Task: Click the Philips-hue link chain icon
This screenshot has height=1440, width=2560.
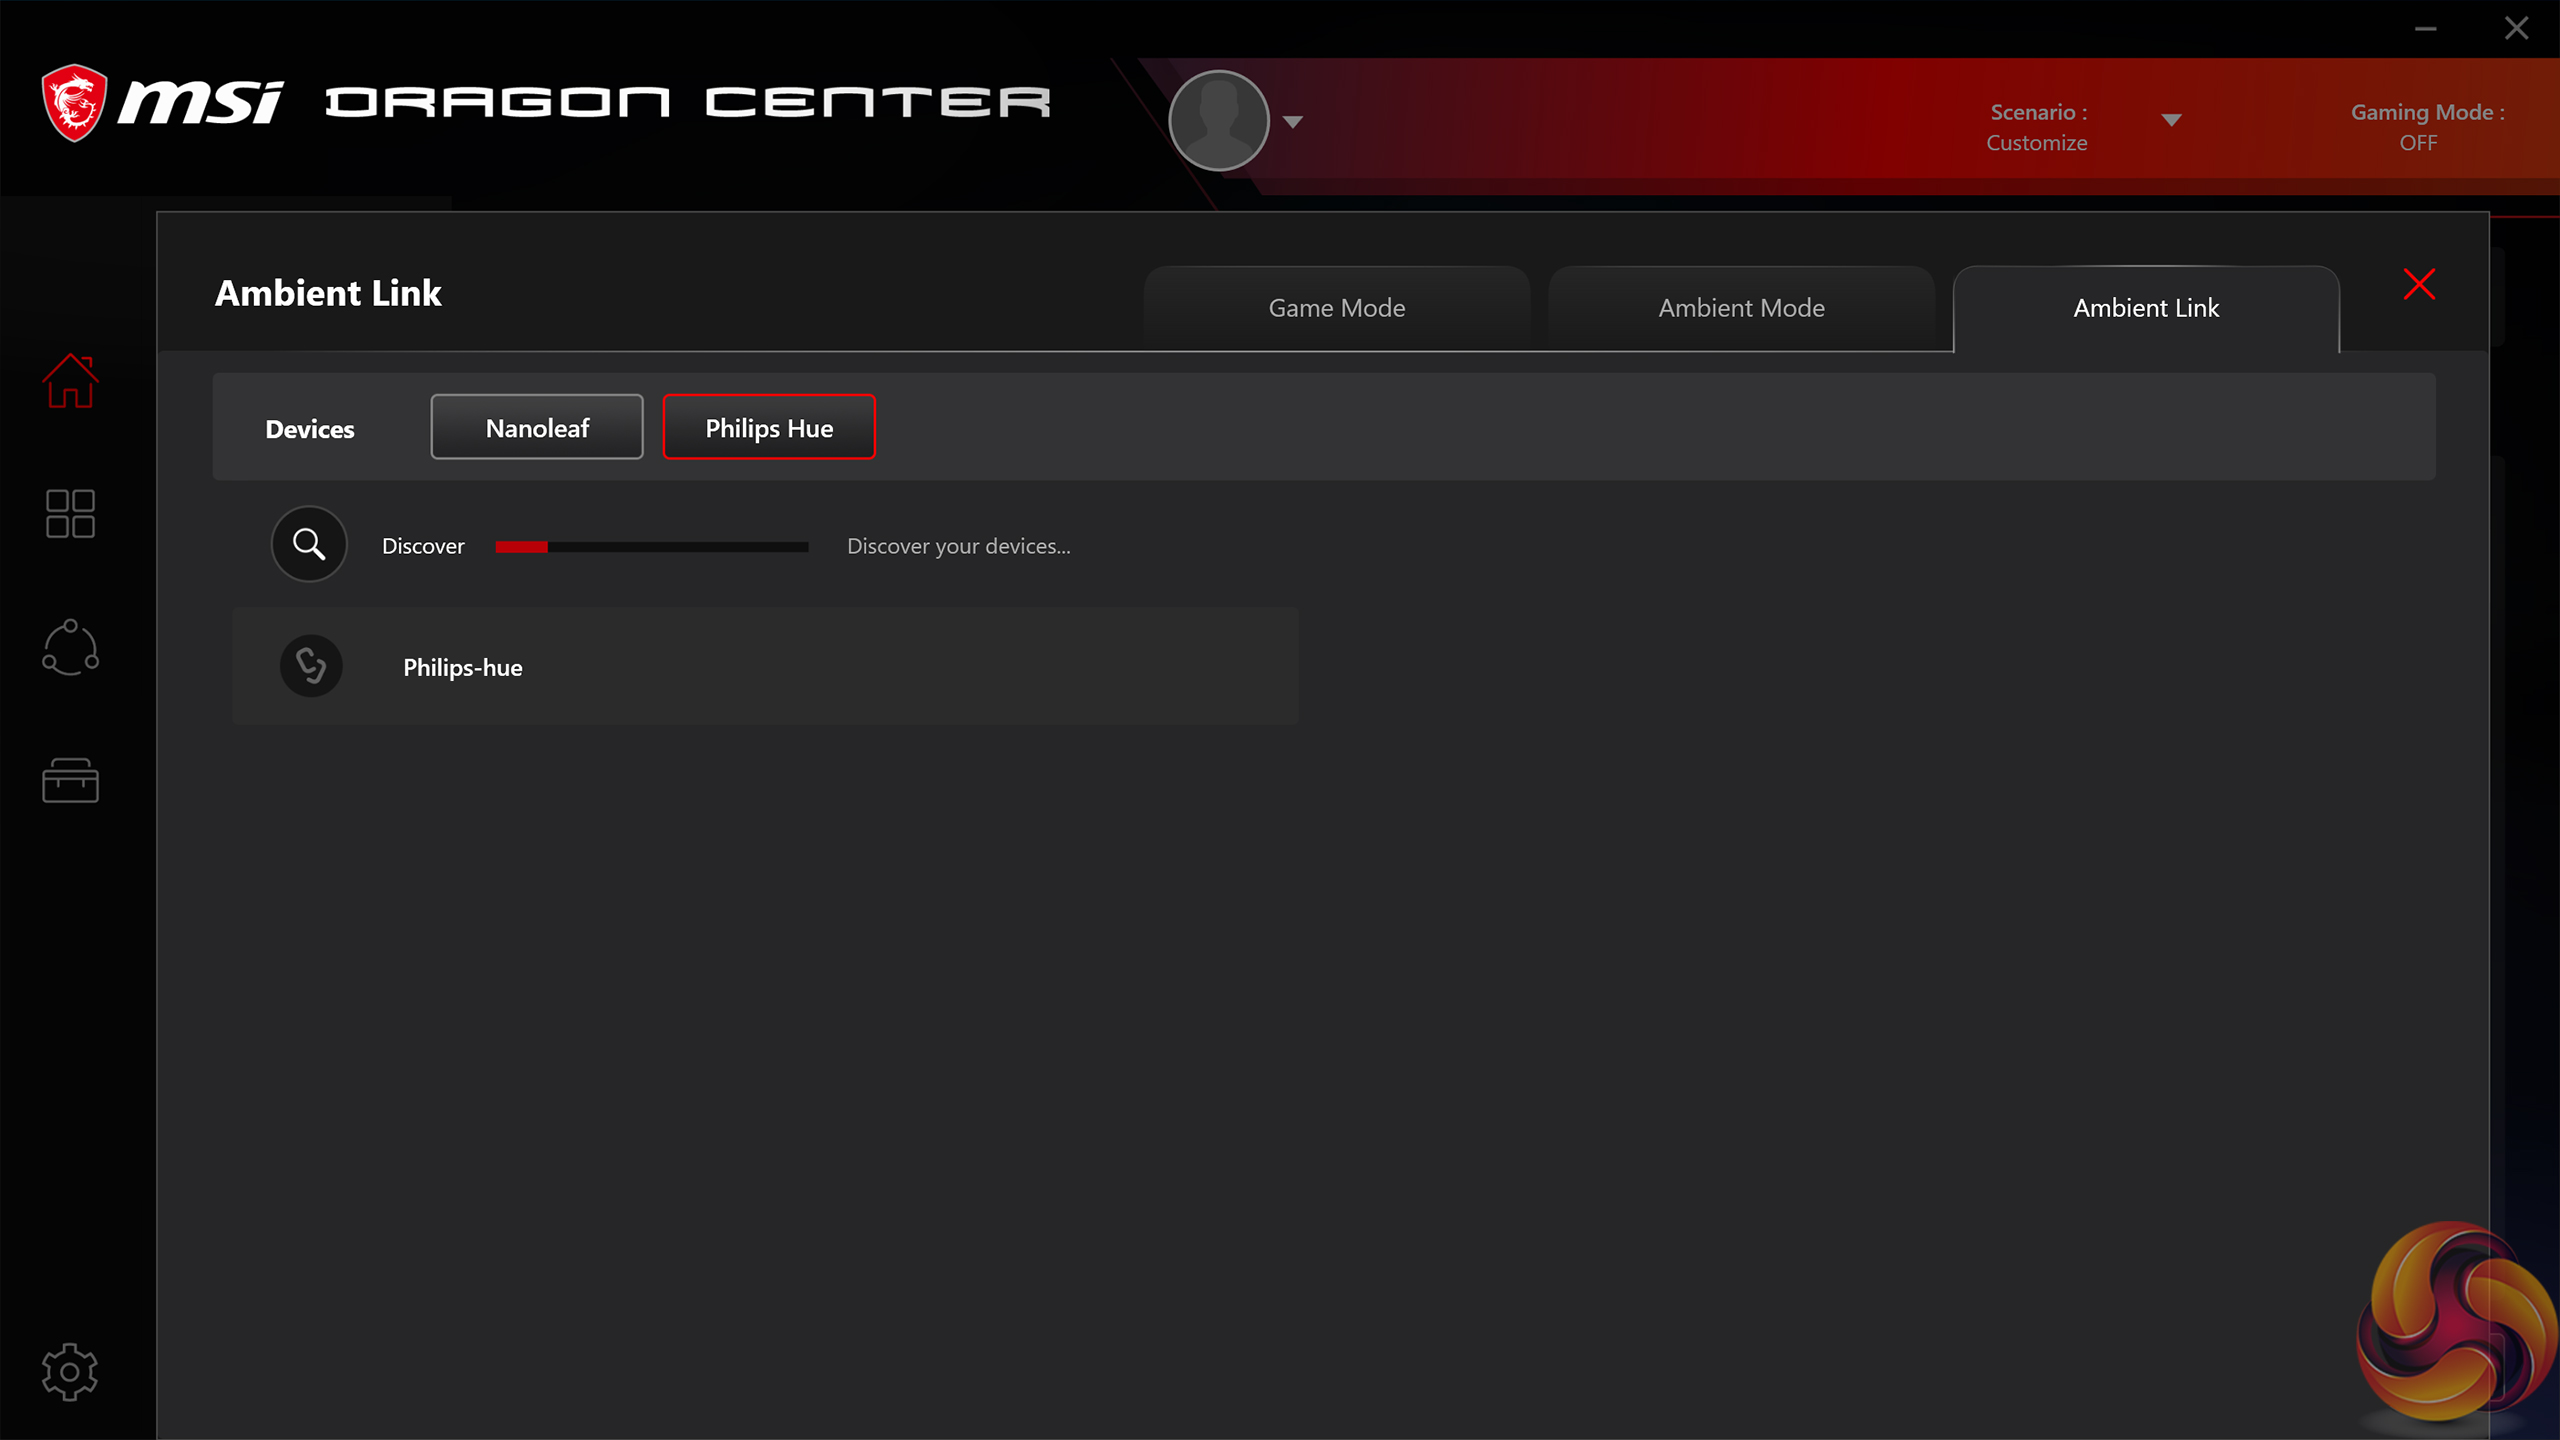Action: tap(311, 666)
